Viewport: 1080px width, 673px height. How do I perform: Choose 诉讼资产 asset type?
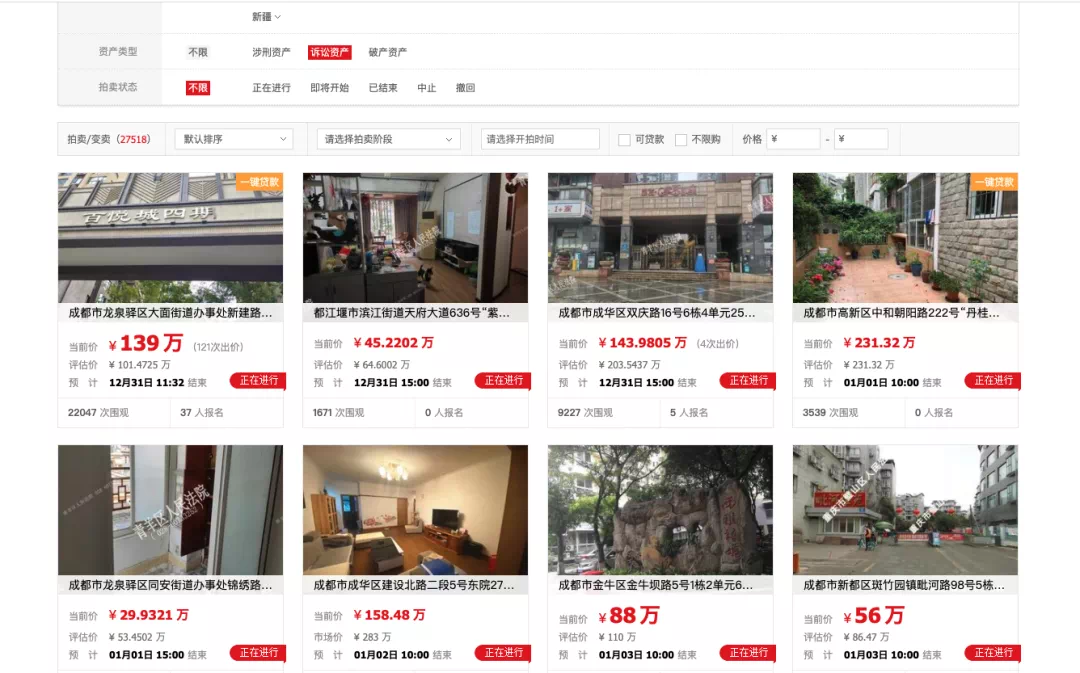(329, 52)
